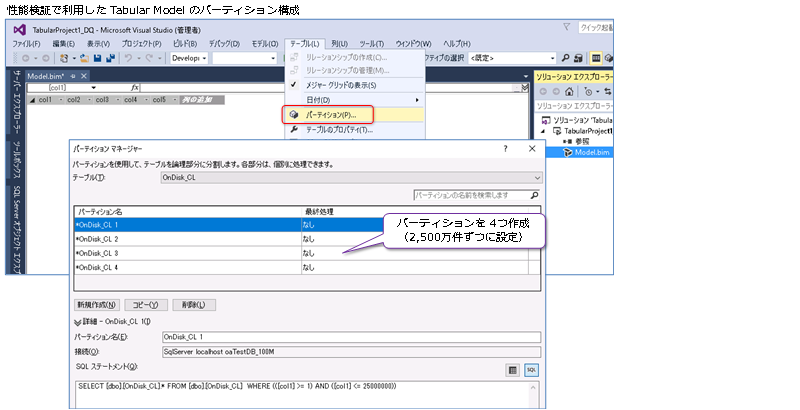The image size is (800, 410).
Task: Collapse the TabularProject1 tree node
Action: [543, 131]
